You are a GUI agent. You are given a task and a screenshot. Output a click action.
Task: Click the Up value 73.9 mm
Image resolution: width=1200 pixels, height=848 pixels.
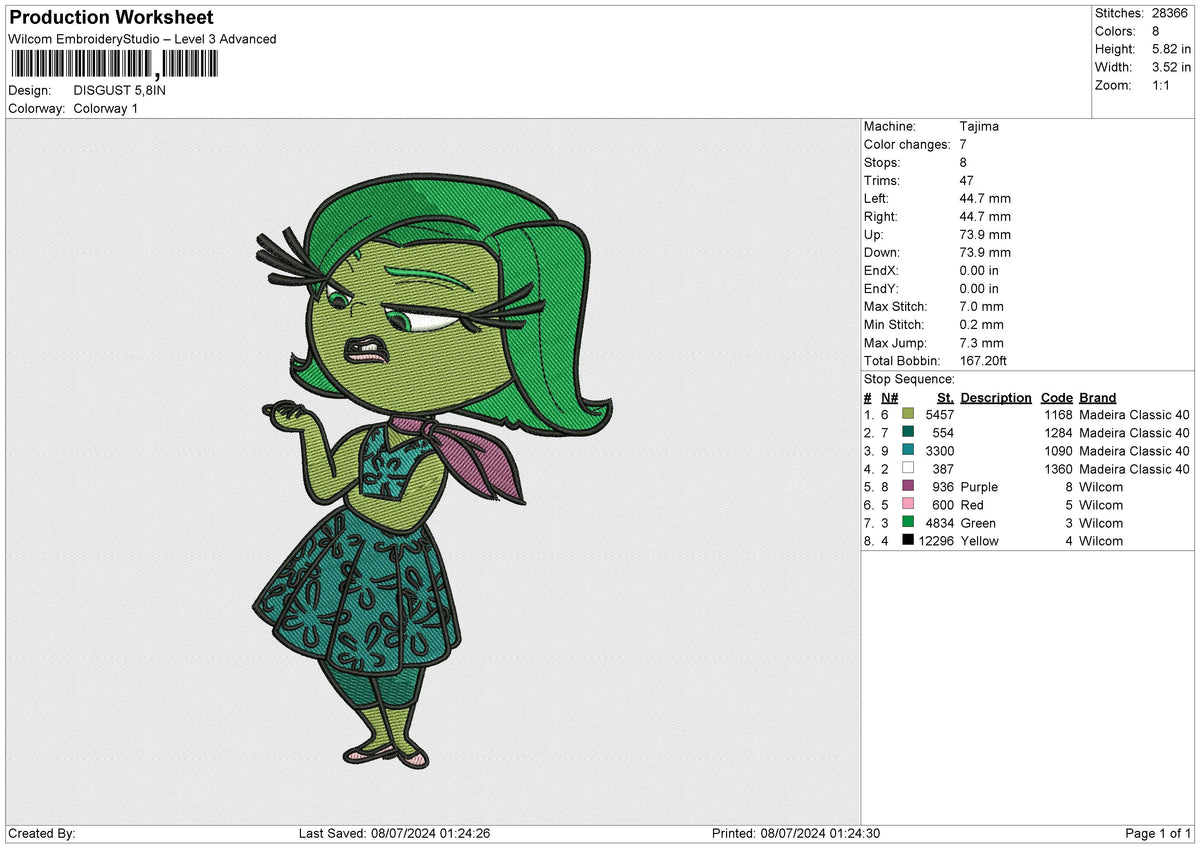(984, 235)
